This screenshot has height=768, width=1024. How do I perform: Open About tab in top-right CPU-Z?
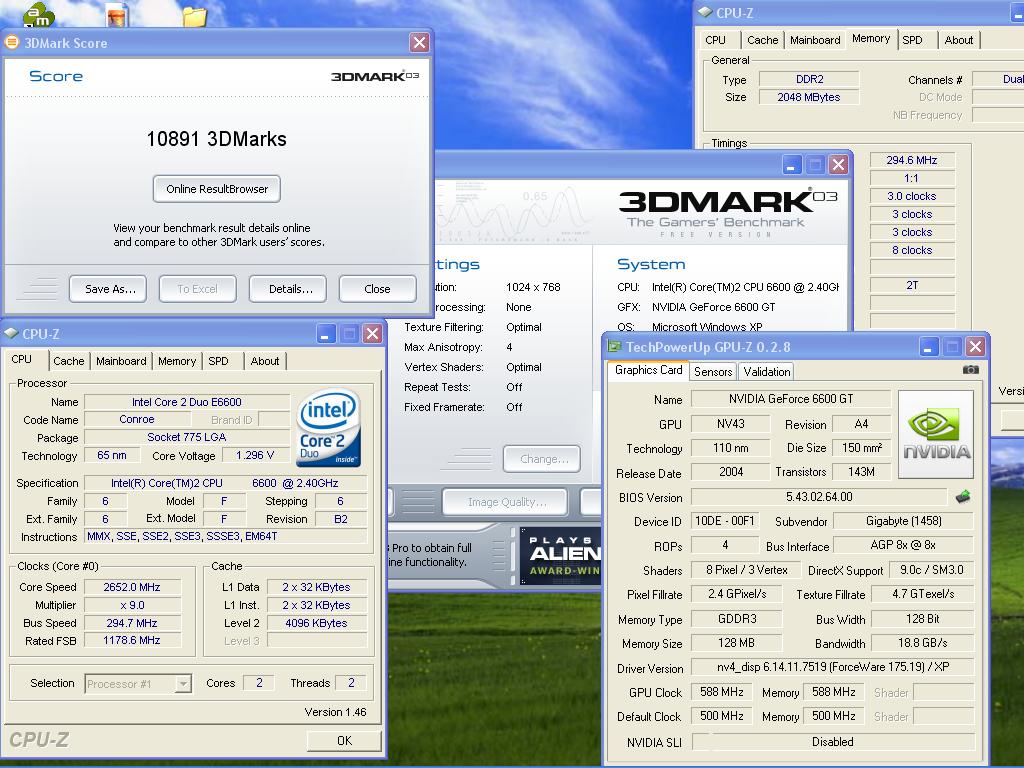[x=959, y=40]
